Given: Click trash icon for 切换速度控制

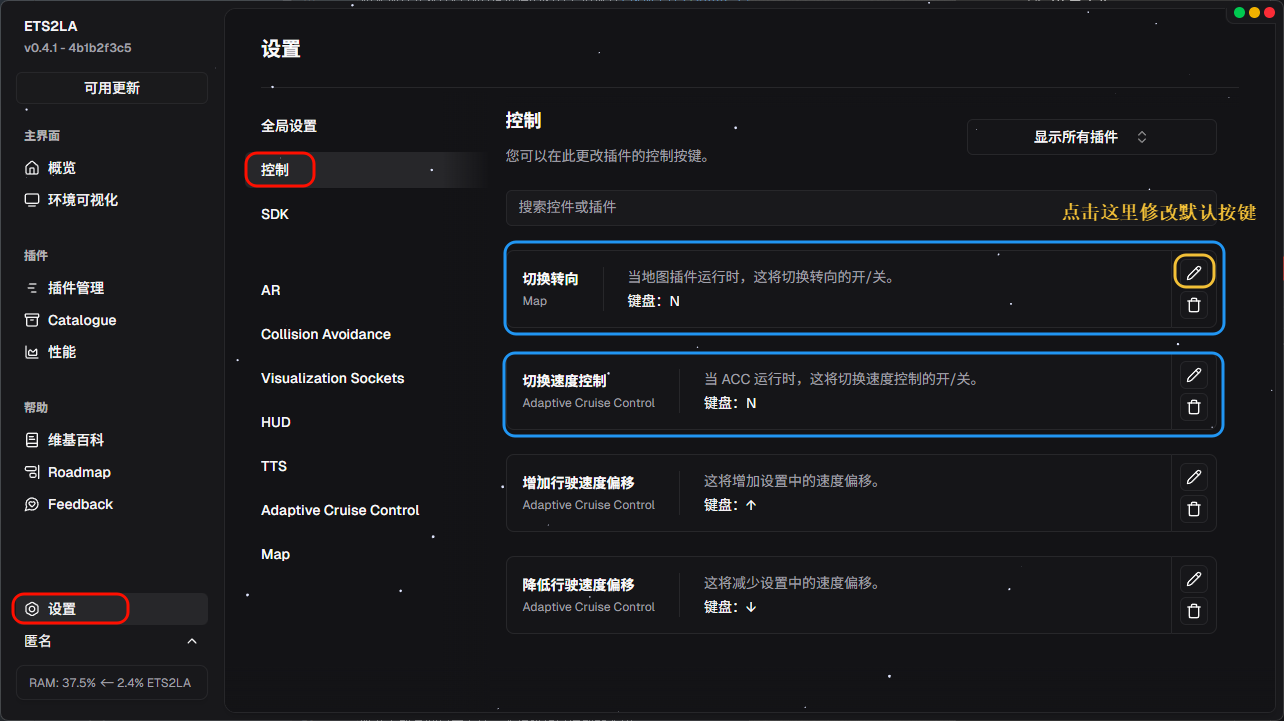Looking at the screenshot, I should 1193,407.
